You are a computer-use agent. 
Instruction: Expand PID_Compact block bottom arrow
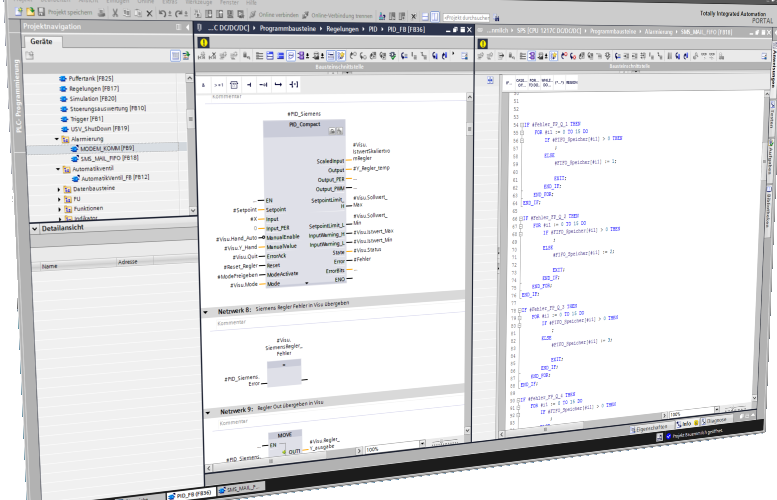(306, 283)
